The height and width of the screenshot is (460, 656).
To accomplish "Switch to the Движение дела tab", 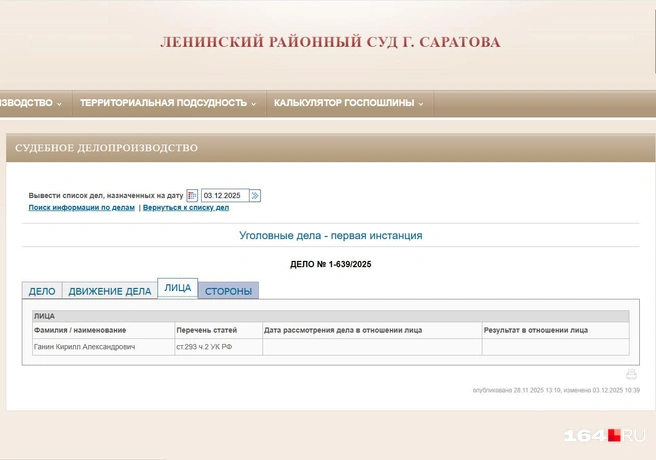I will point(110,291).
